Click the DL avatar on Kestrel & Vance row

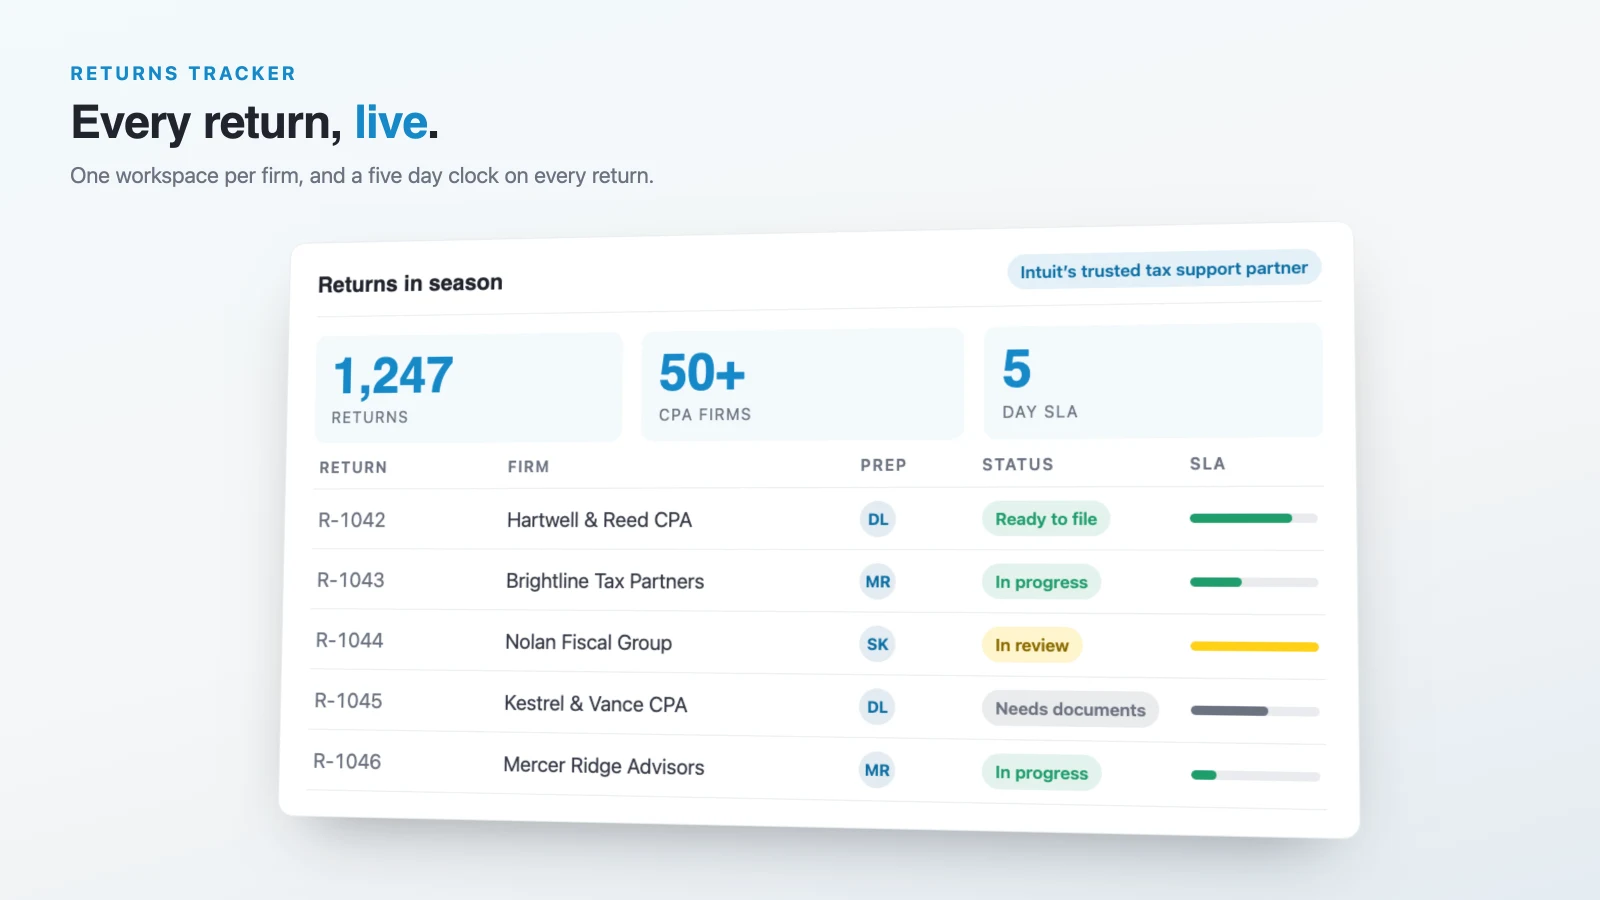tap(877, 707)
